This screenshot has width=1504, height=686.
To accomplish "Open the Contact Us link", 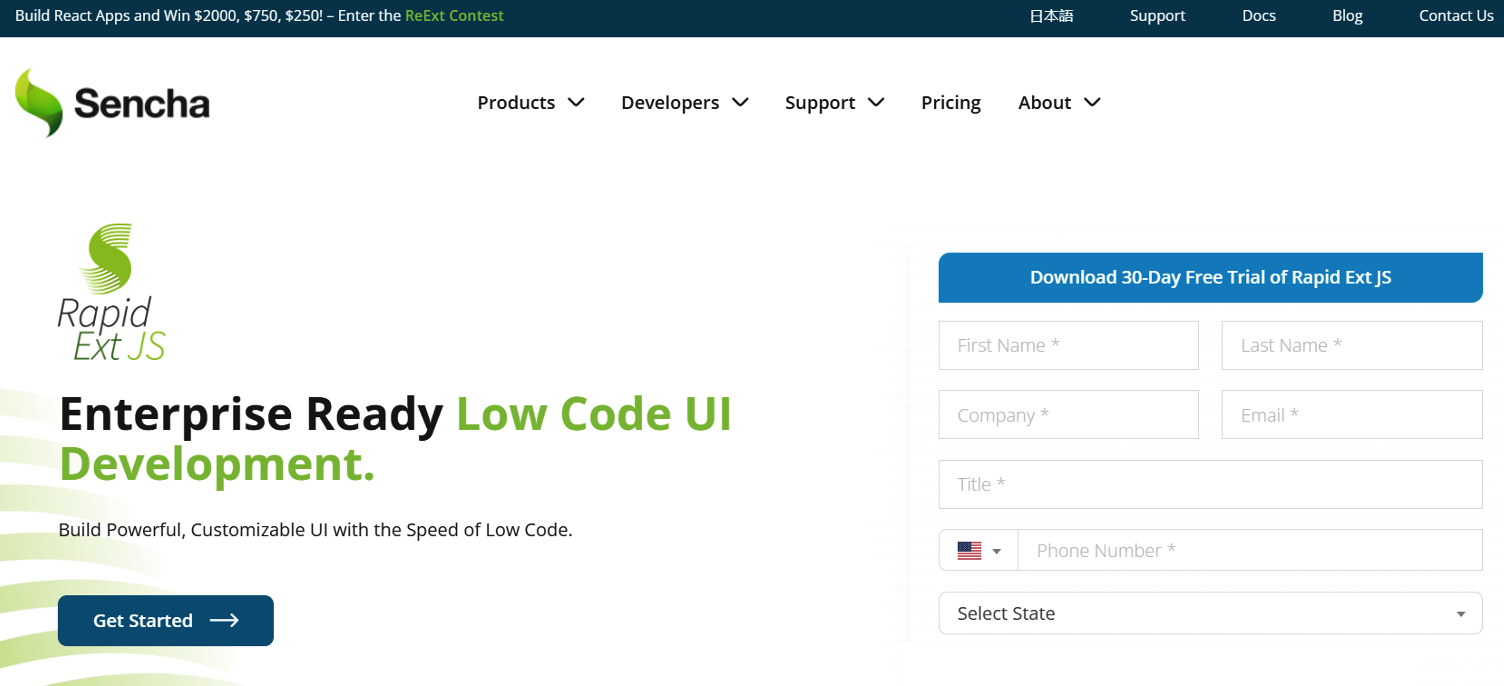I will 1456,16.
